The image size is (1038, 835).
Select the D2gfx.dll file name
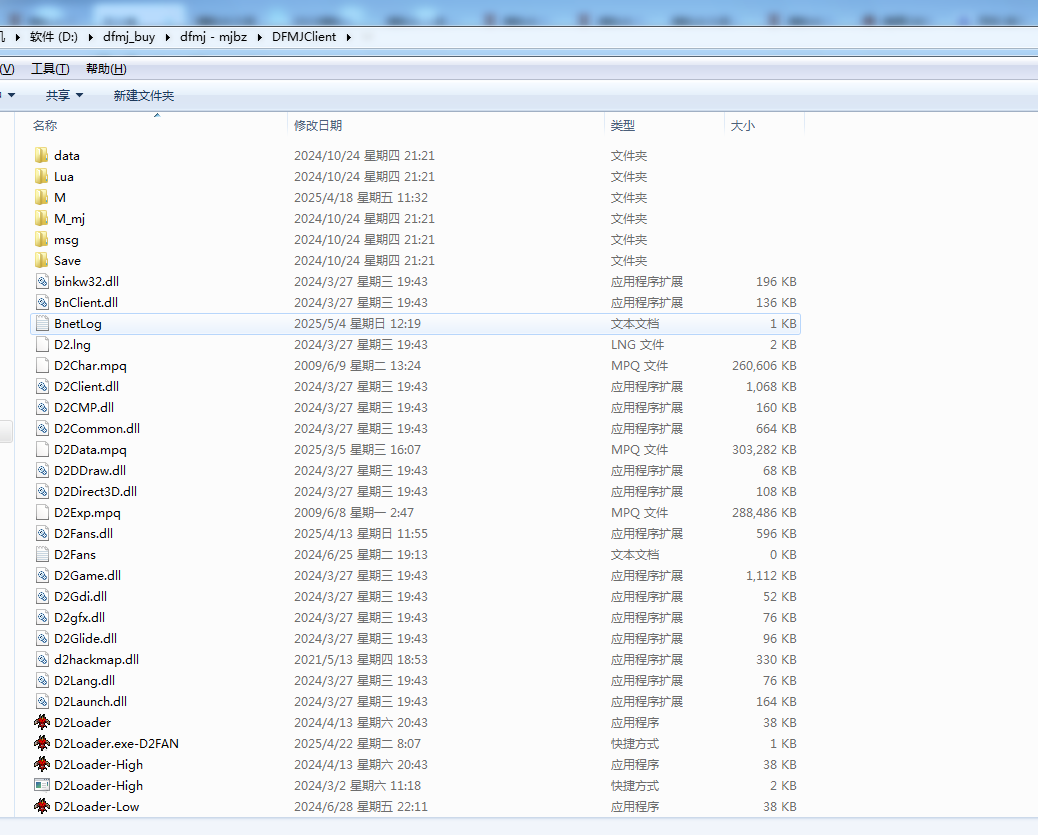coord(79,618)
